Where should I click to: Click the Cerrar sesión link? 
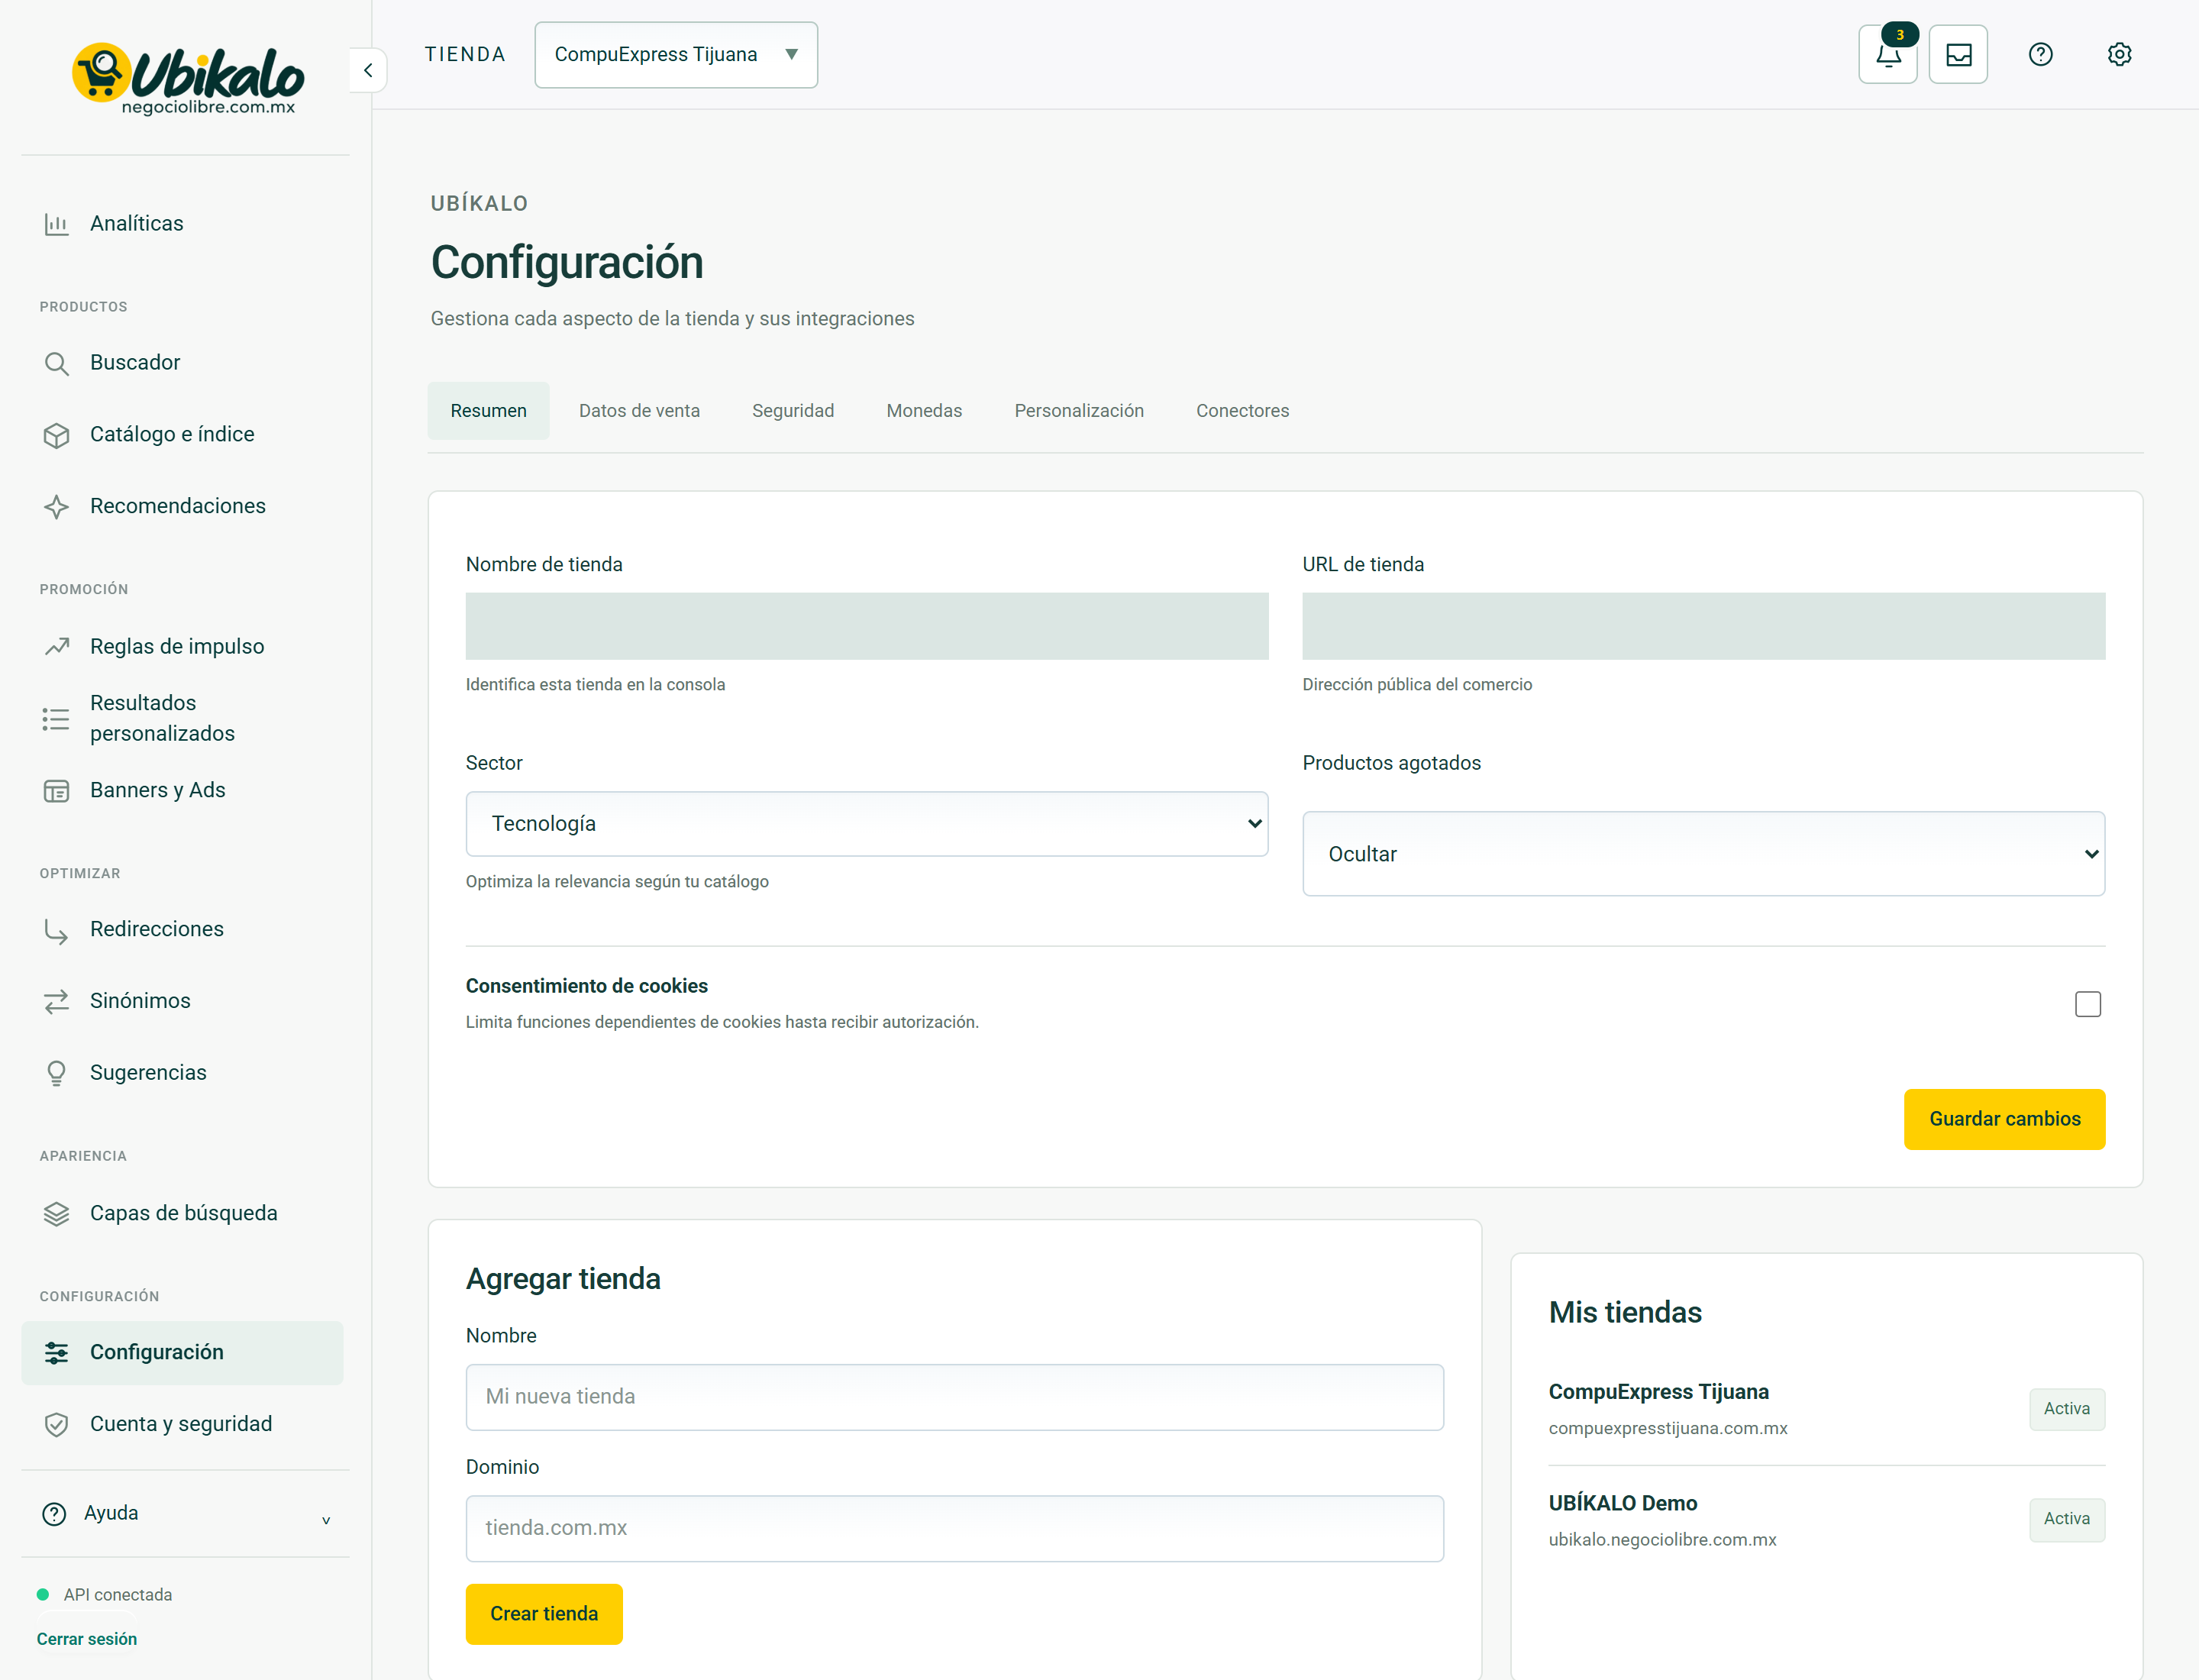click(87, 1639)
